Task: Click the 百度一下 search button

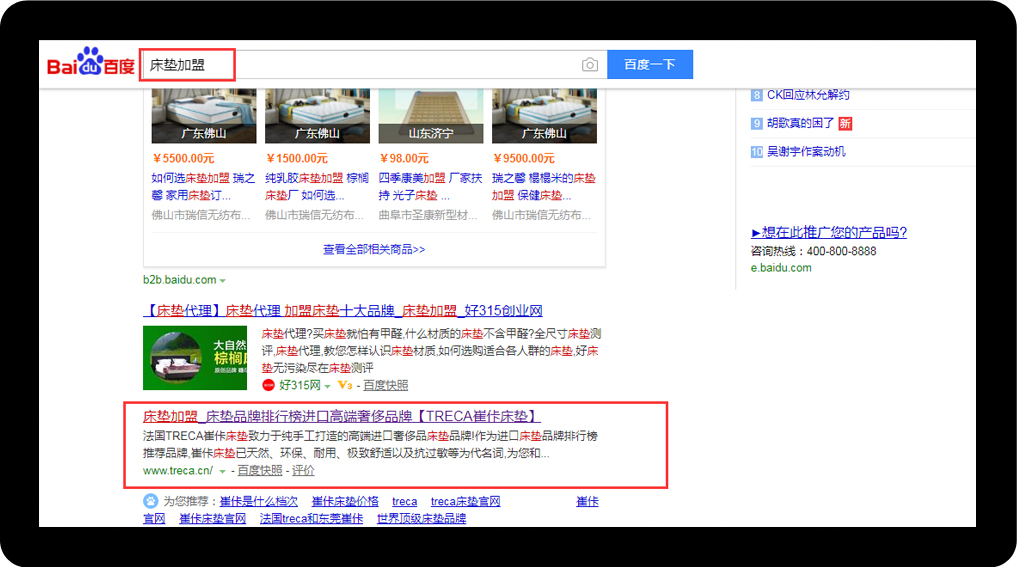Action: tap(650, 64)
